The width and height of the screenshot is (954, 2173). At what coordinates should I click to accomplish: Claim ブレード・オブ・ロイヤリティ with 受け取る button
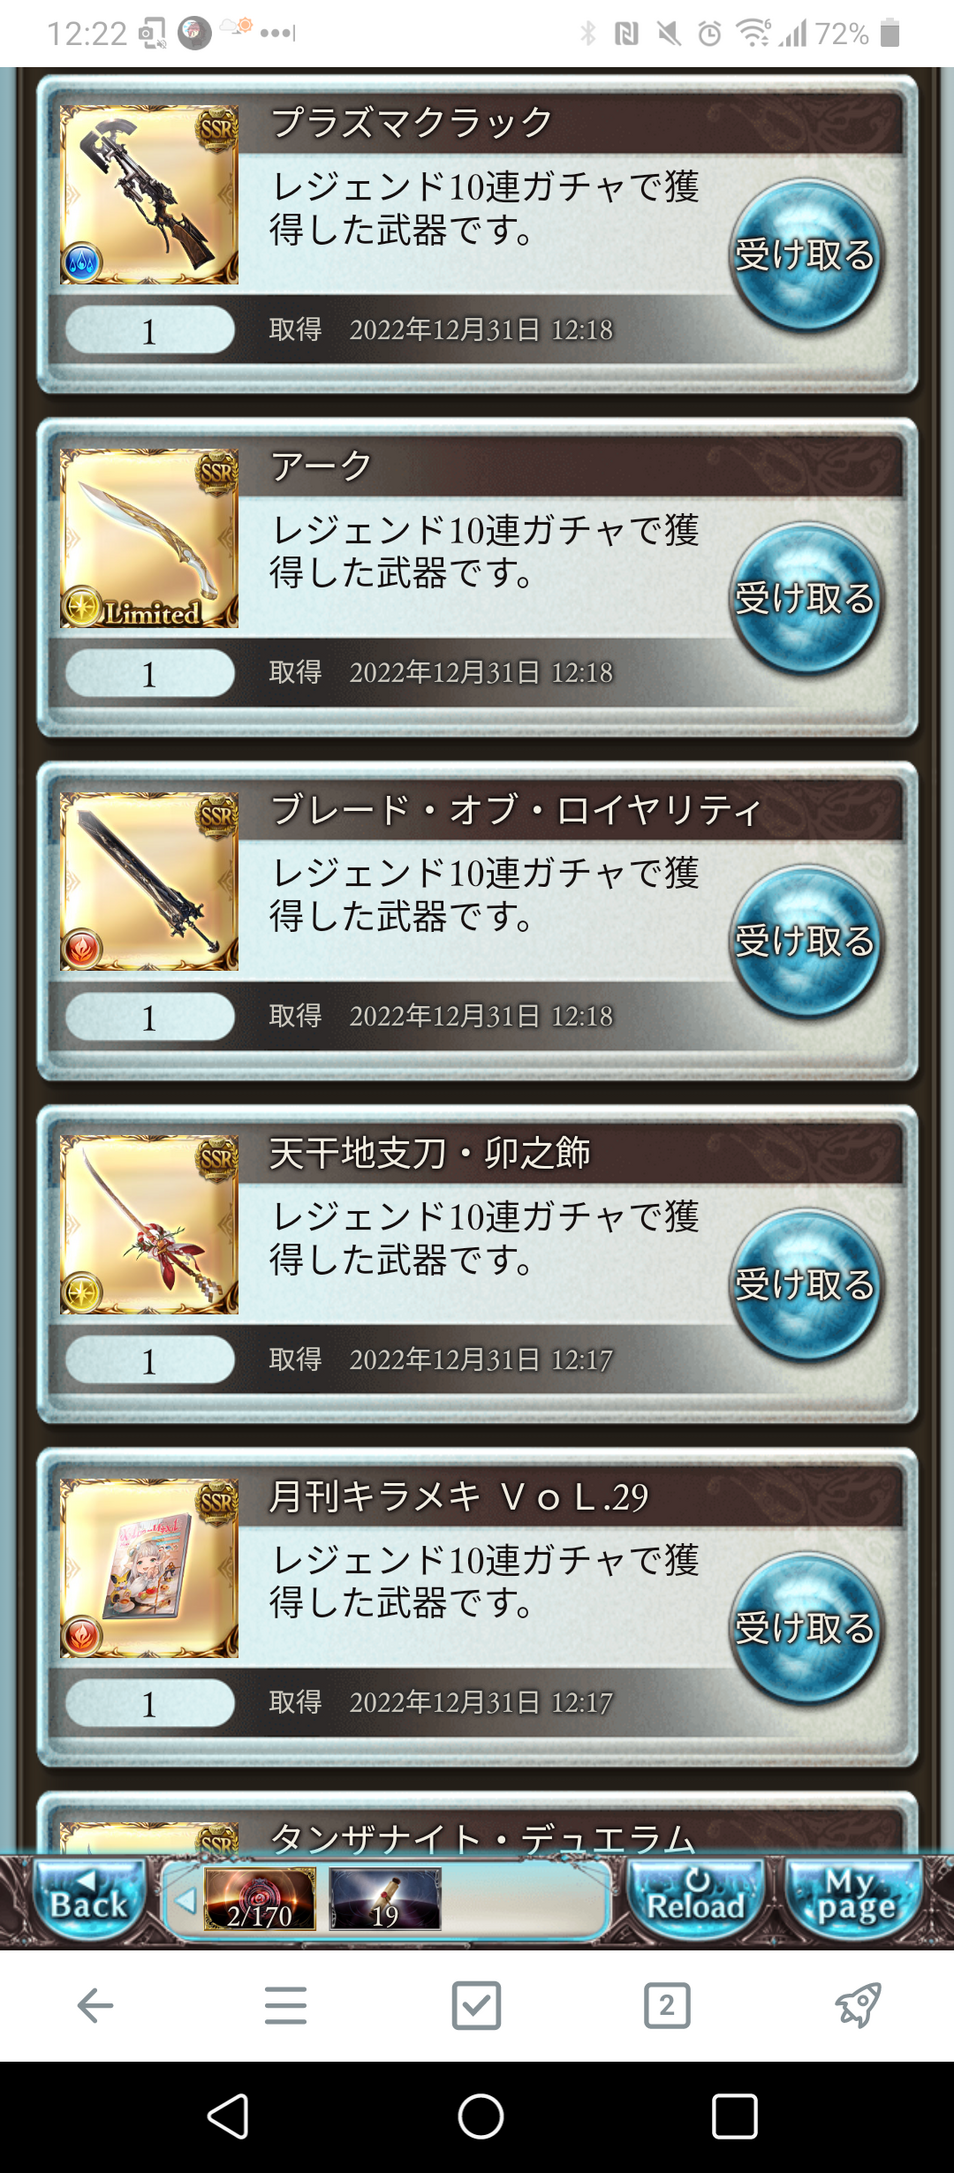tap(805, 941)
